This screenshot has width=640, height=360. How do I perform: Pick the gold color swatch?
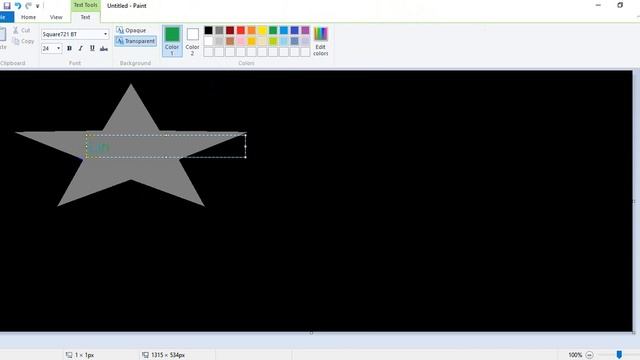(251, 41)
